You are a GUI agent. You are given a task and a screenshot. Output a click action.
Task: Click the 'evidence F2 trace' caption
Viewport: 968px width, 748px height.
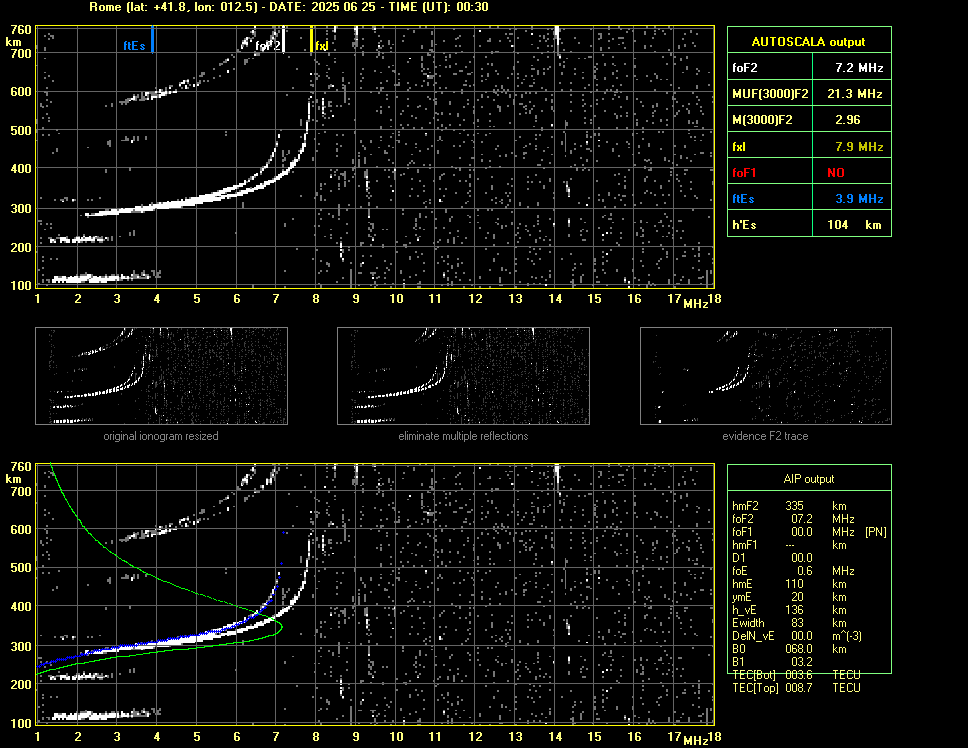click(x=765, y=436)
